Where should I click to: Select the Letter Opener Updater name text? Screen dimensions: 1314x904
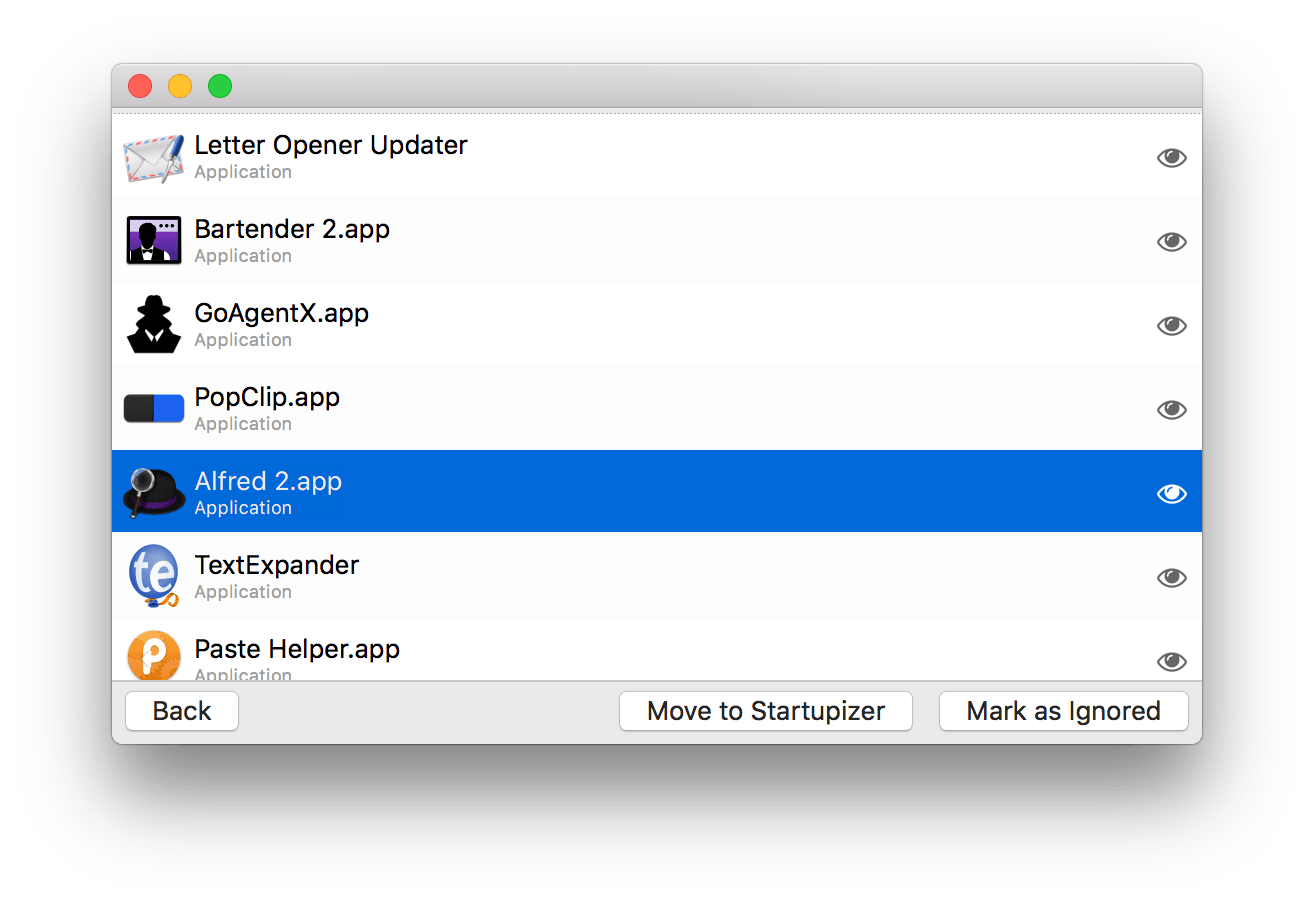[x=331, y=145]
